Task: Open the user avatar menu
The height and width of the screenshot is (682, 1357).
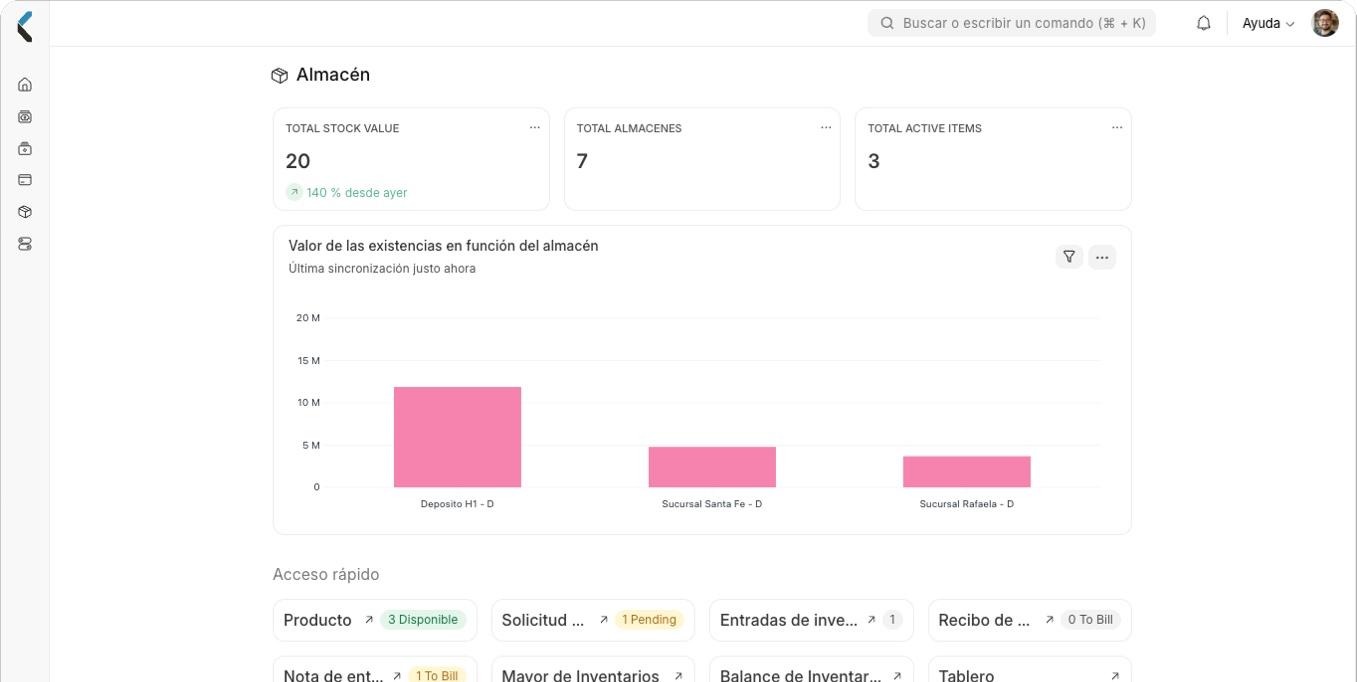Action: pyautogui.click(x=1325, y=23)
